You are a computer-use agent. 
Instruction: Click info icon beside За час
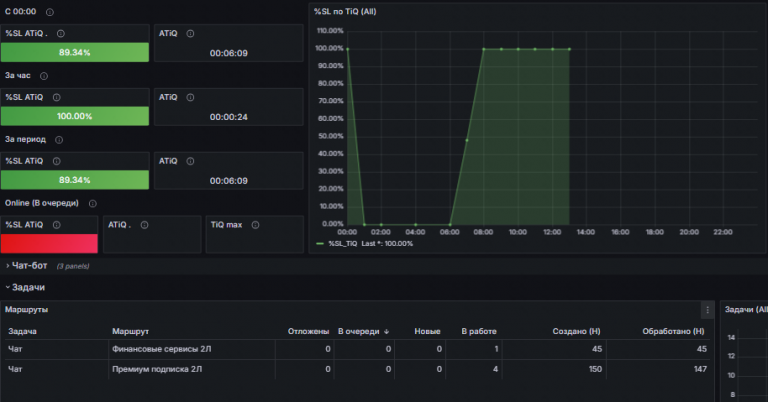(44, 76)
